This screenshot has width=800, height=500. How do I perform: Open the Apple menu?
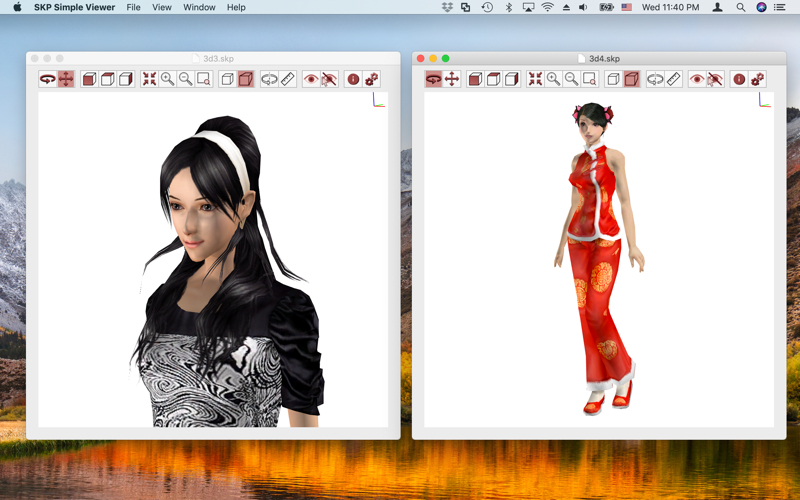17,7
